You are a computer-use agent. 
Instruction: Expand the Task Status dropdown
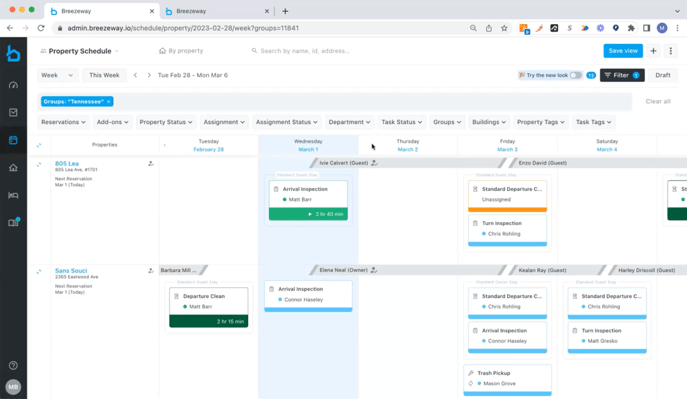(x=402, y=122)
